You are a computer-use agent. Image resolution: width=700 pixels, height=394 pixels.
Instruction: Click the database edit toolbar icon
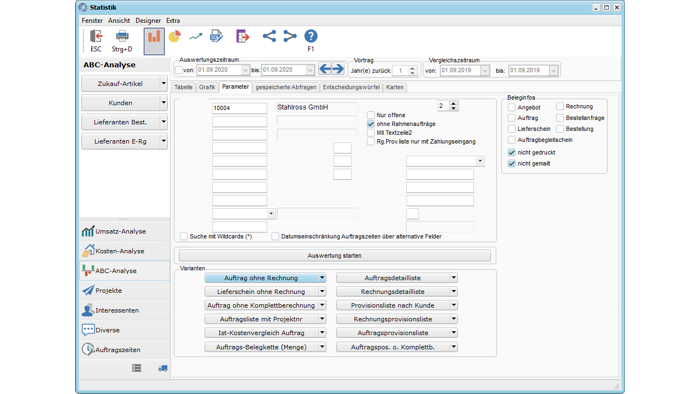point(217,36)
